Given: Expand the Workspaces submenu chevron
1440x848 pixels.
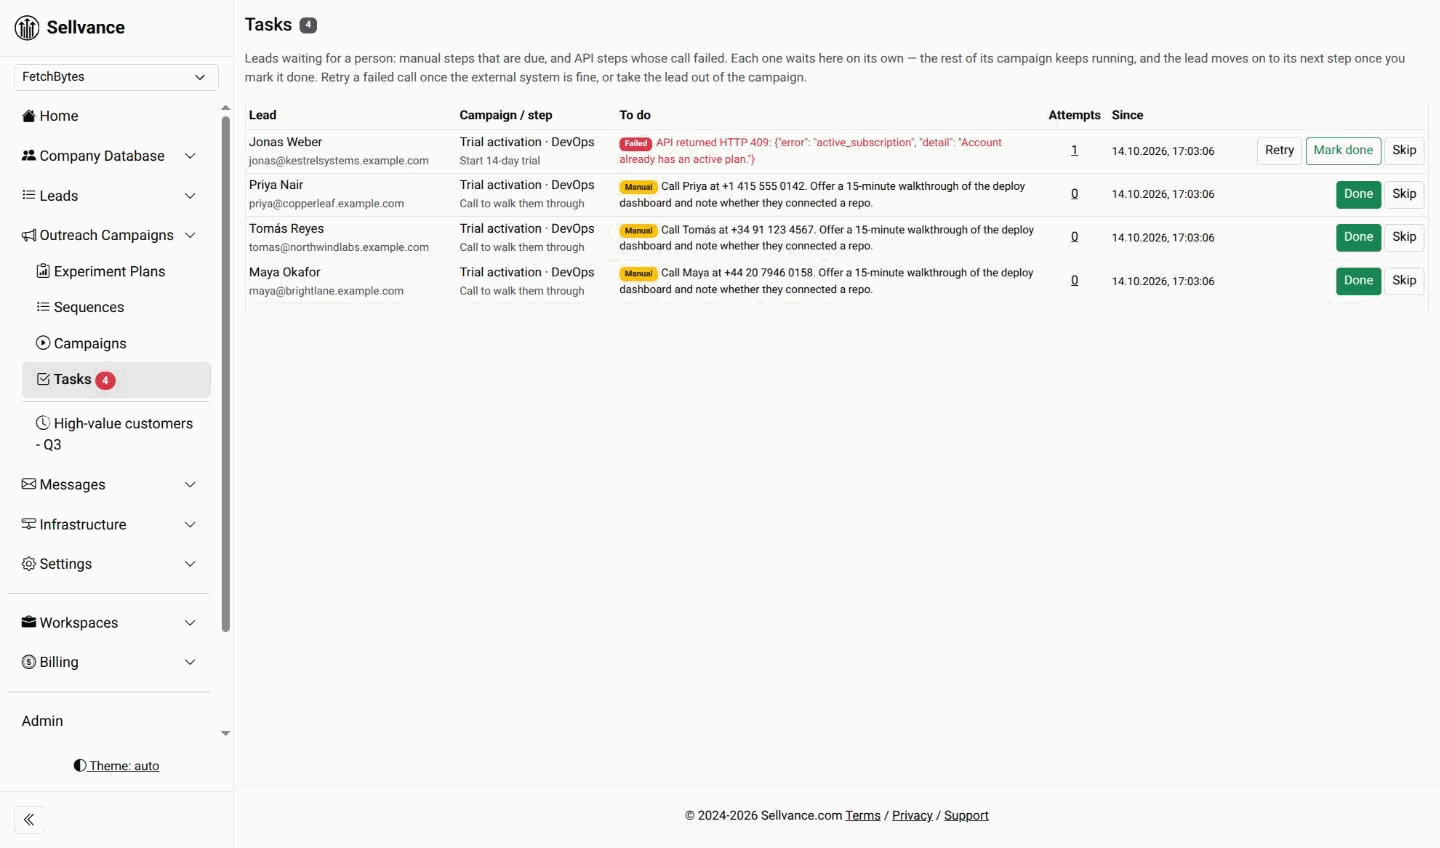Looking at the screenshot, I should click(x=190, y=622).
